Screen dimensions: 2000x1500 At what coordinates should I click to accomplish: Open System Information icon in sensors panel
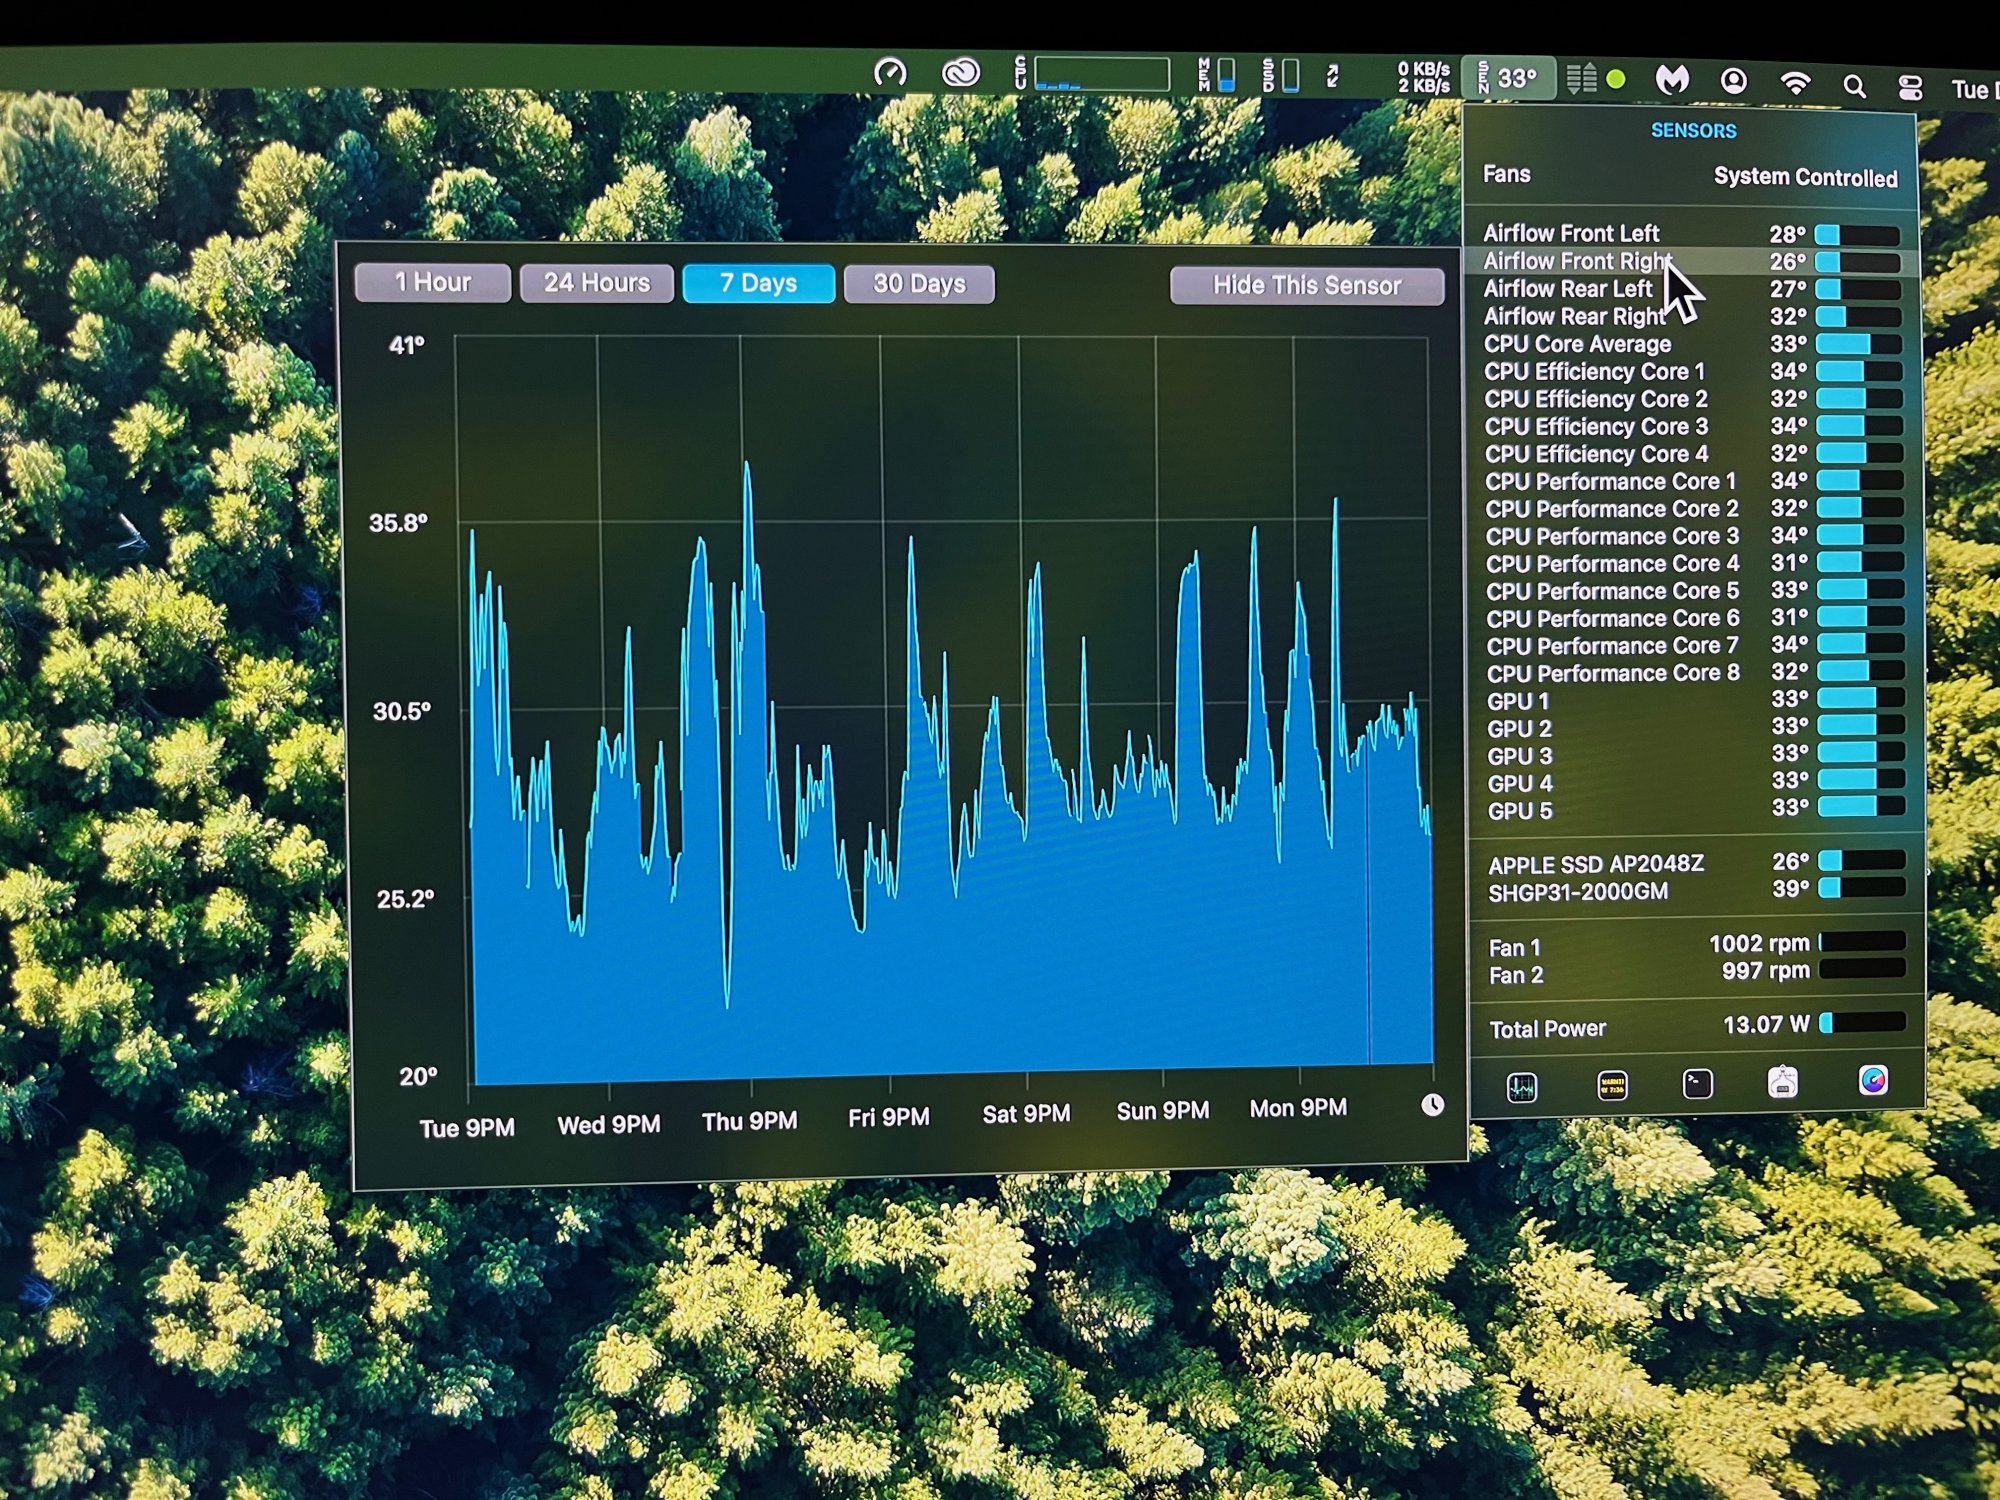(1783, 1082)
